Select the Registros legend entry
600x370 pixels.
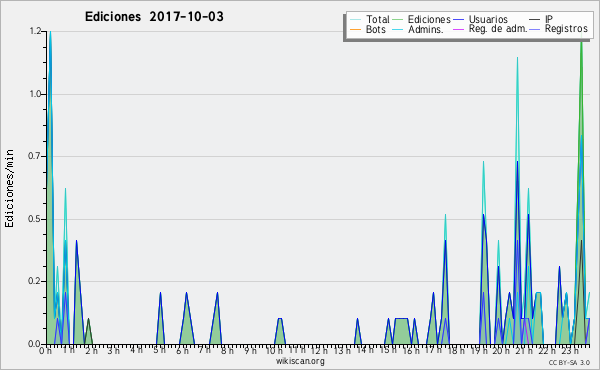pos(559,29)
